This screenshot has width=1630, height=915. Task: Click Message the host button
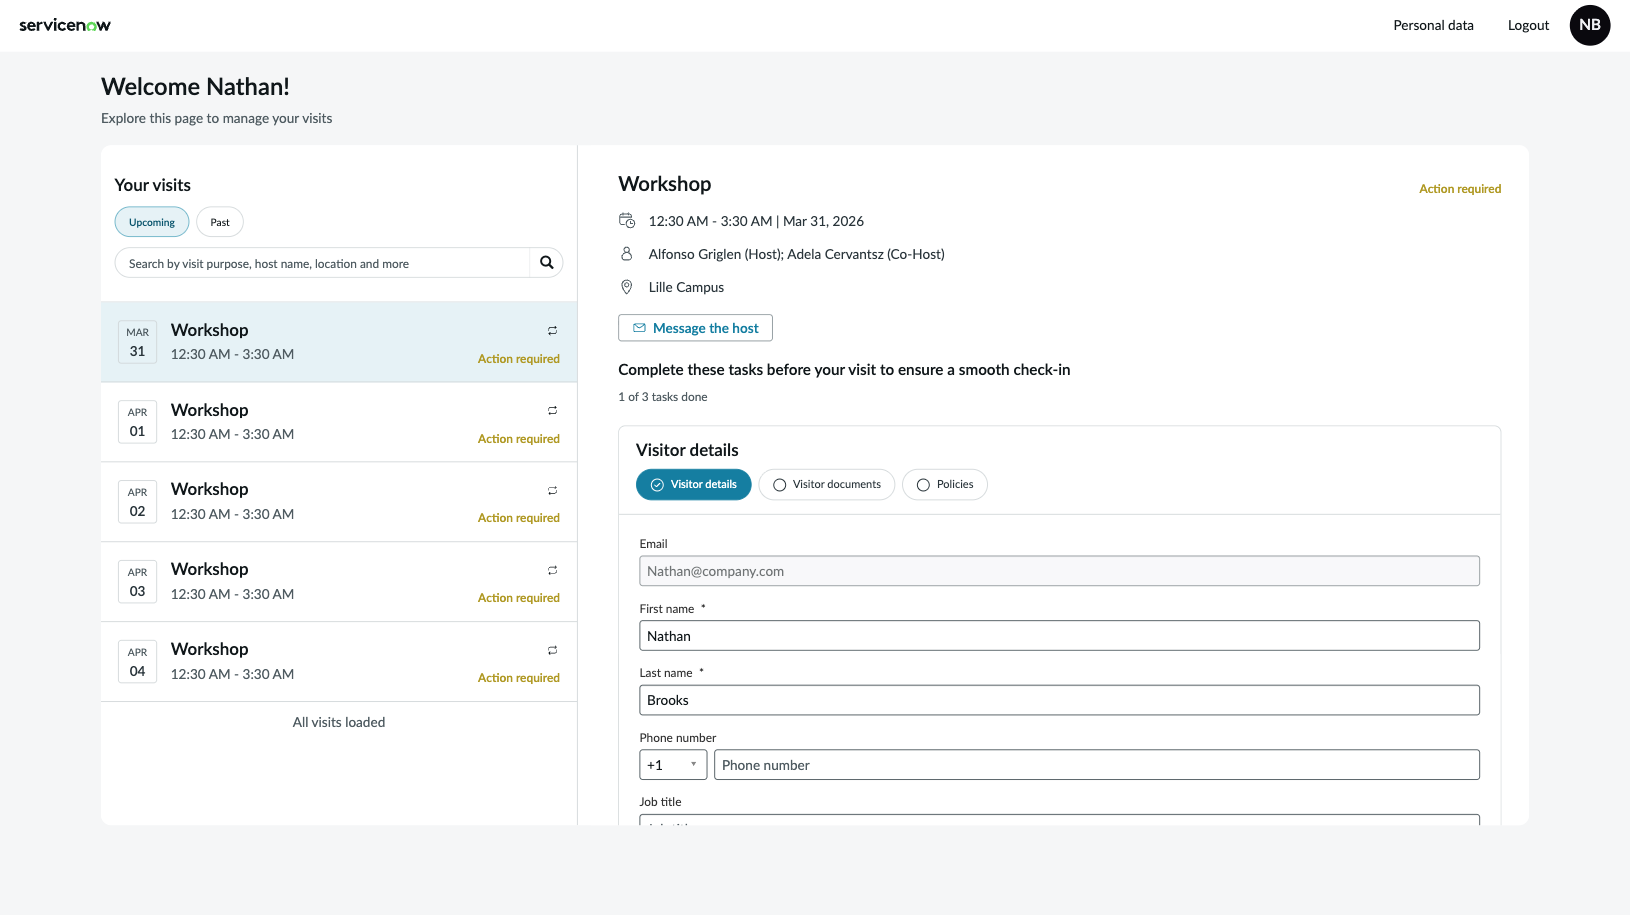pyautogui.click(x=695, y=328)
